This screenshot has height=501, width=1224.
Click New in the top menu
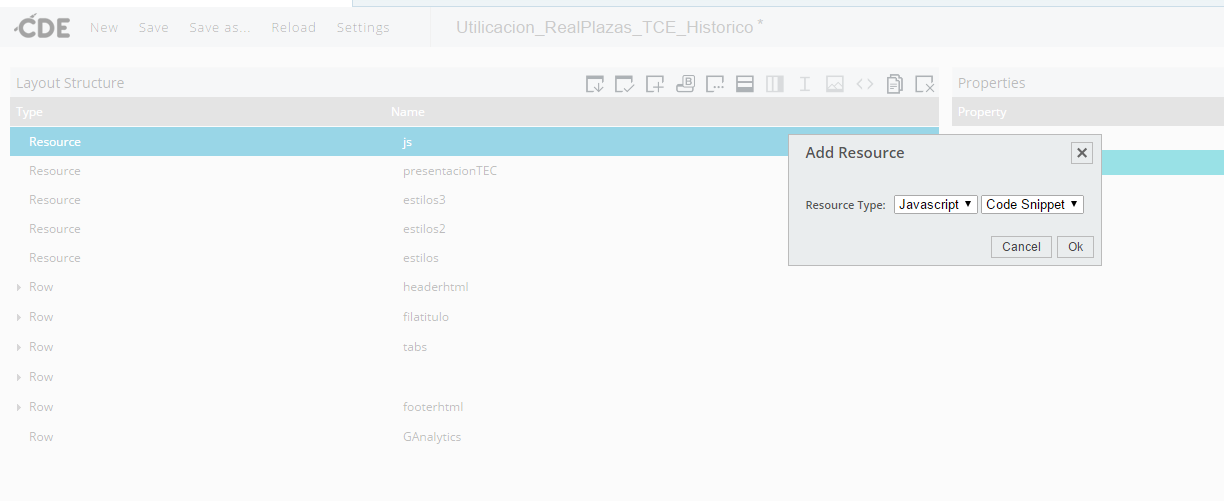104,28
